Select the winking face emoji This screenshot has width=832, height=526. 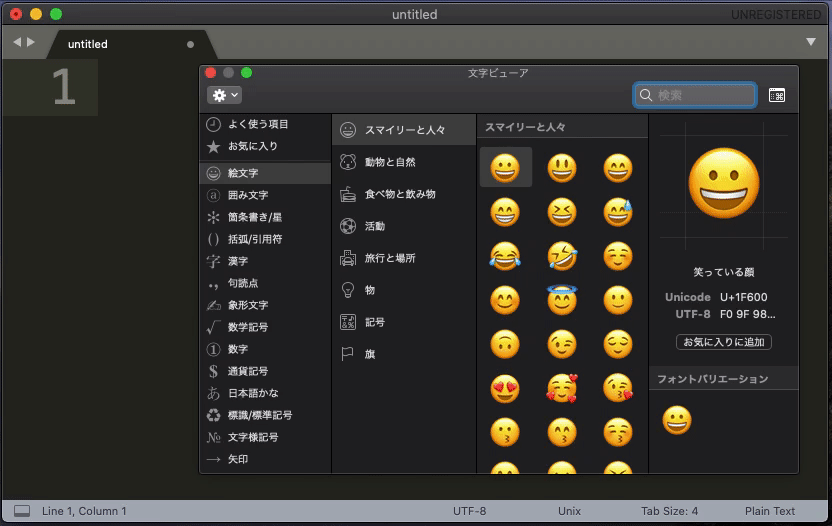562,344
